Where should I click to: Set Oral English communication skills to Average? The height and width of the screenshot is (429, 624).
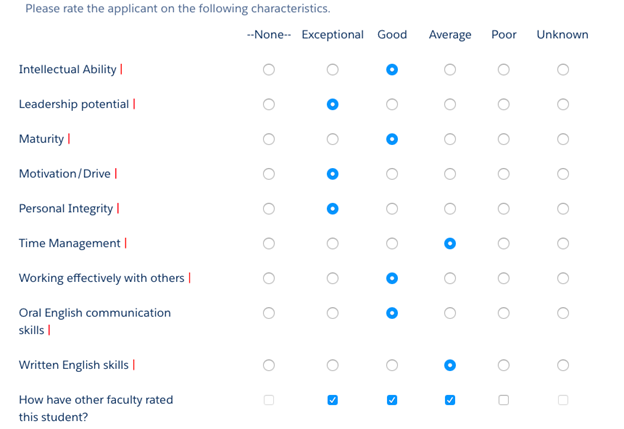[450, 313]
